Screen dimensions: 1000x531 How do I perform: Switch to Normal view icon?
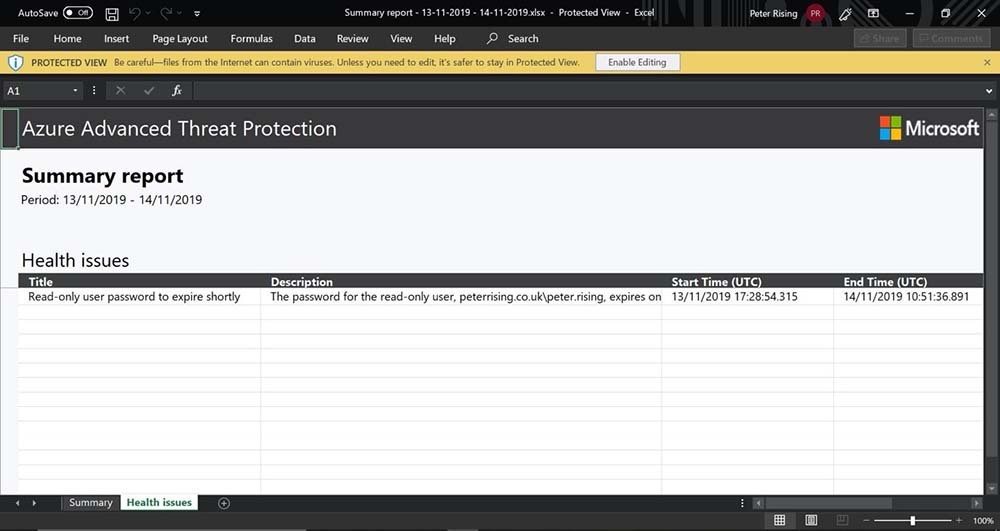pos(779,520)
